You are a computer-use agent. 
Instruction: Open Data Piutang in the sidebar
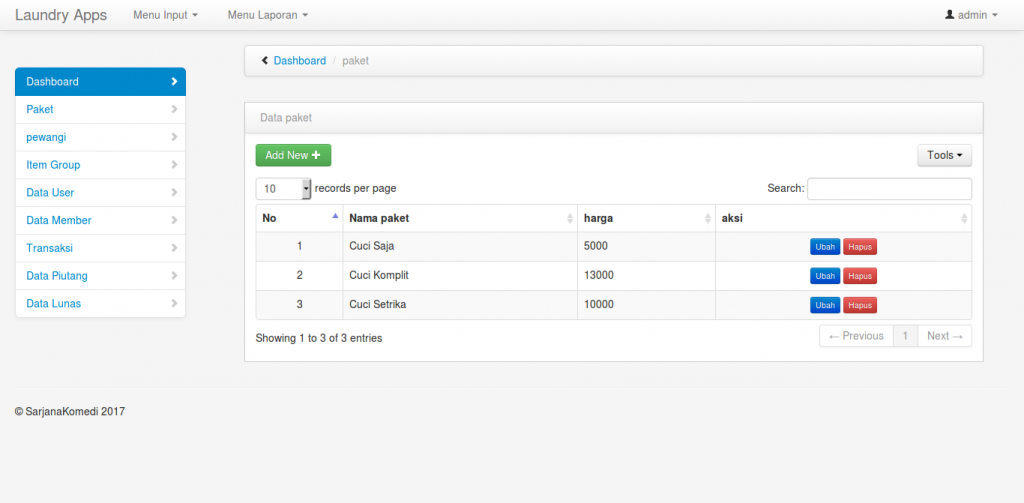(x=101, y=276)
